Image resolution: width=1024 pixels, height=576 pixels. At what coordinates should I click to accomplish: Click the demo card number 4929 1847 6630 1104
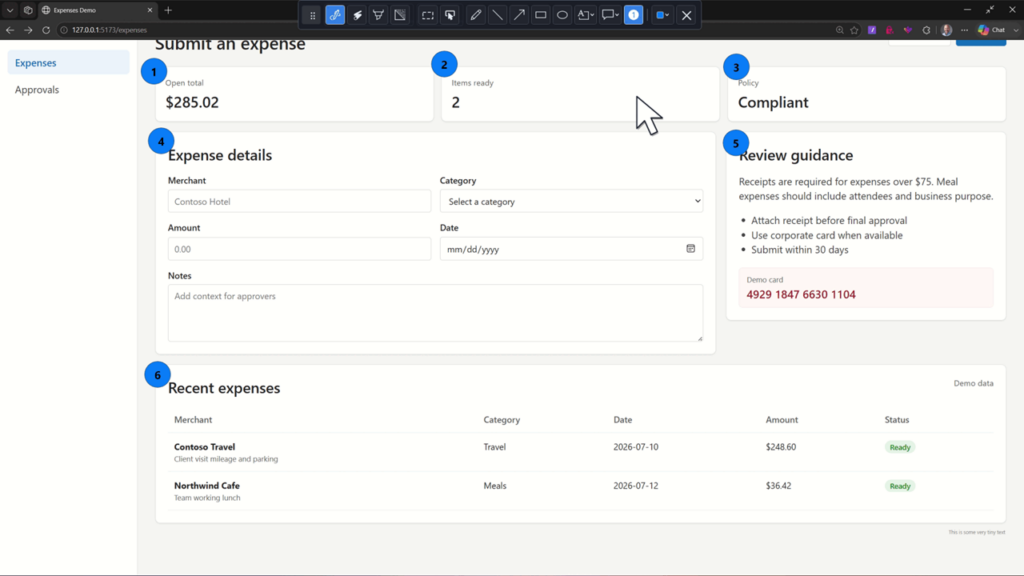[x=801, y=295]
